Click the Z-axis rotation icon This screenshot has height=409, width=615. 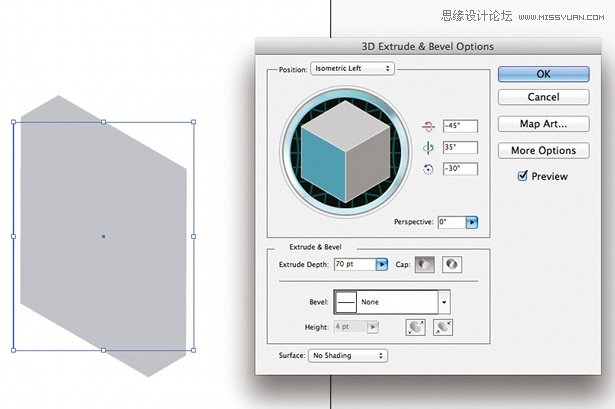(428, 169)
